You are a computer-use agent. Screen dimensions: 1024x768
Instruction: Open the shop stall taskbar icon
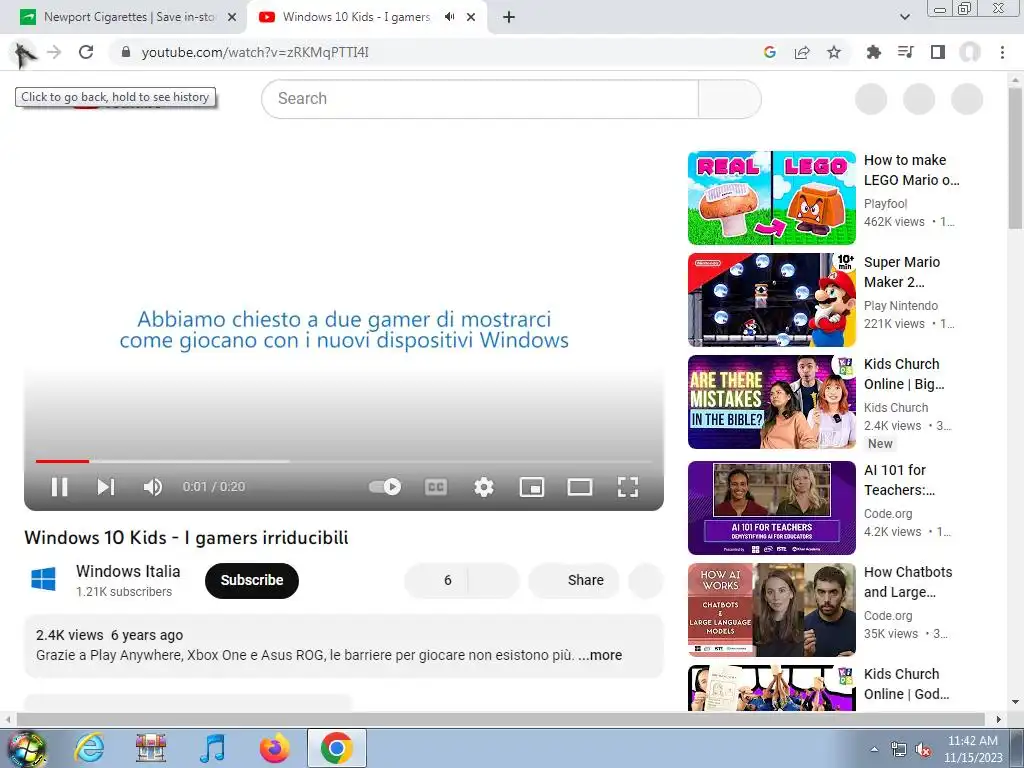click(150, 748)
